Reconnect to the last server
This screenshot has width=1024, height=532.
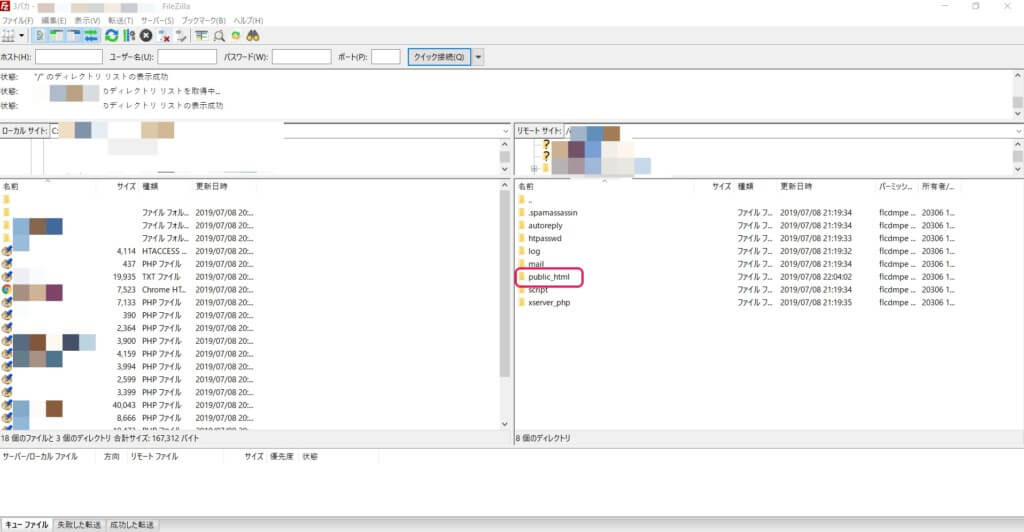coord(181,36)
